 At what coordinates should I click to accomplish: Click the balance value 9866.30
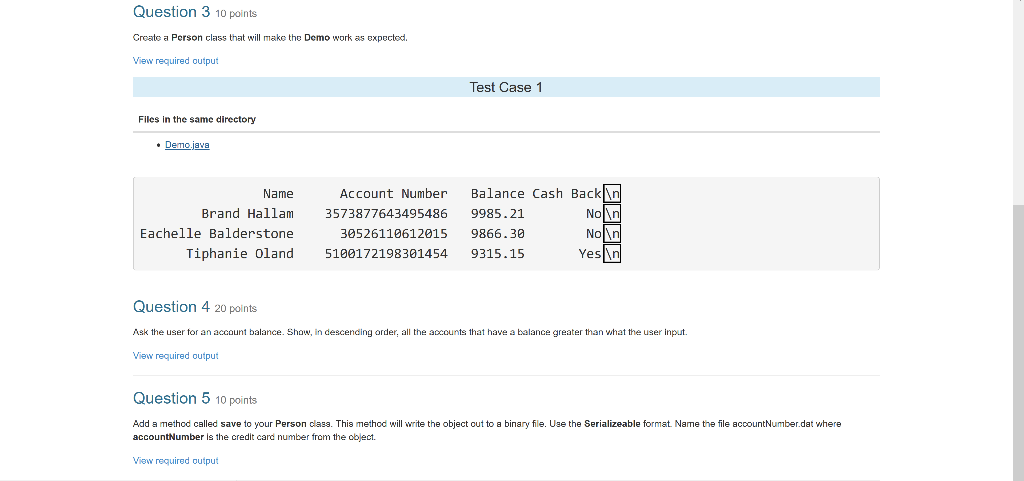click(x=498, y=234)
